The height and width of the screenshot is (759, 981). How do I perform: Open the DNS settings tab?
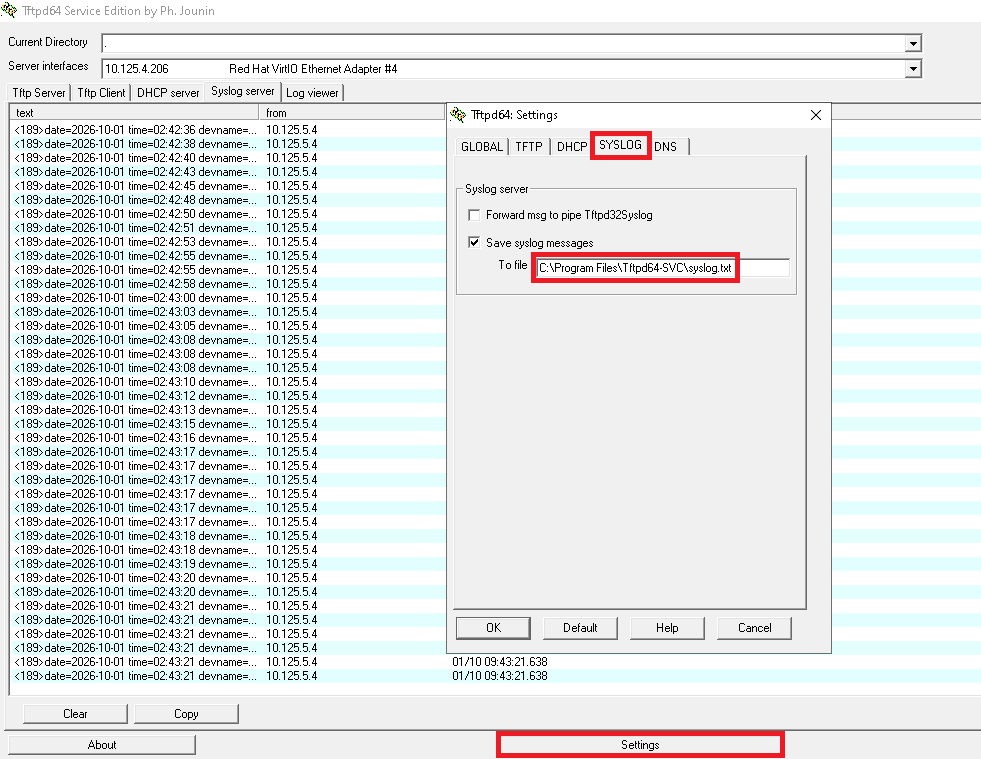pos(666,146)
